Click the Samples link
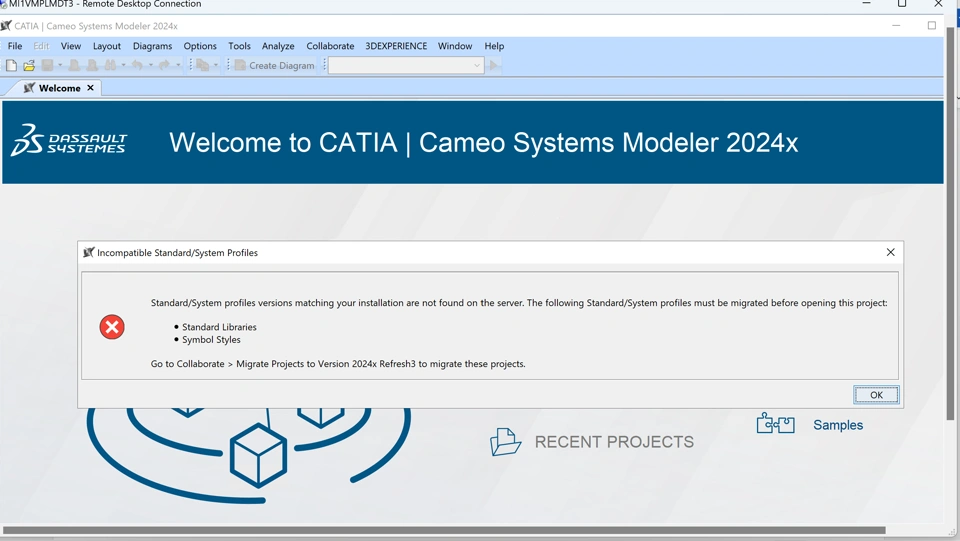960x541 pixels. pyautogui.click(x=838, y=425)
